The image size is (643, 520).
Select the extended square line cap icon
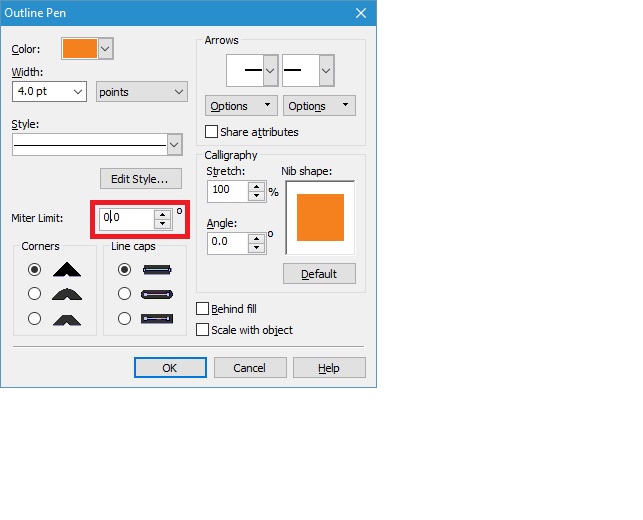click(x=157, y=319)
